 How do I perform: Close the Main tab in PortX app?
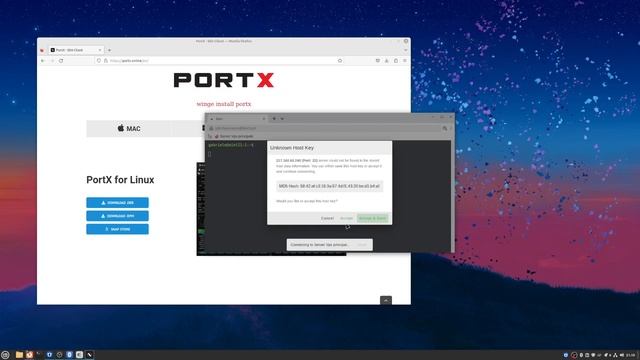pyautogui.click(x=264, y=119)
